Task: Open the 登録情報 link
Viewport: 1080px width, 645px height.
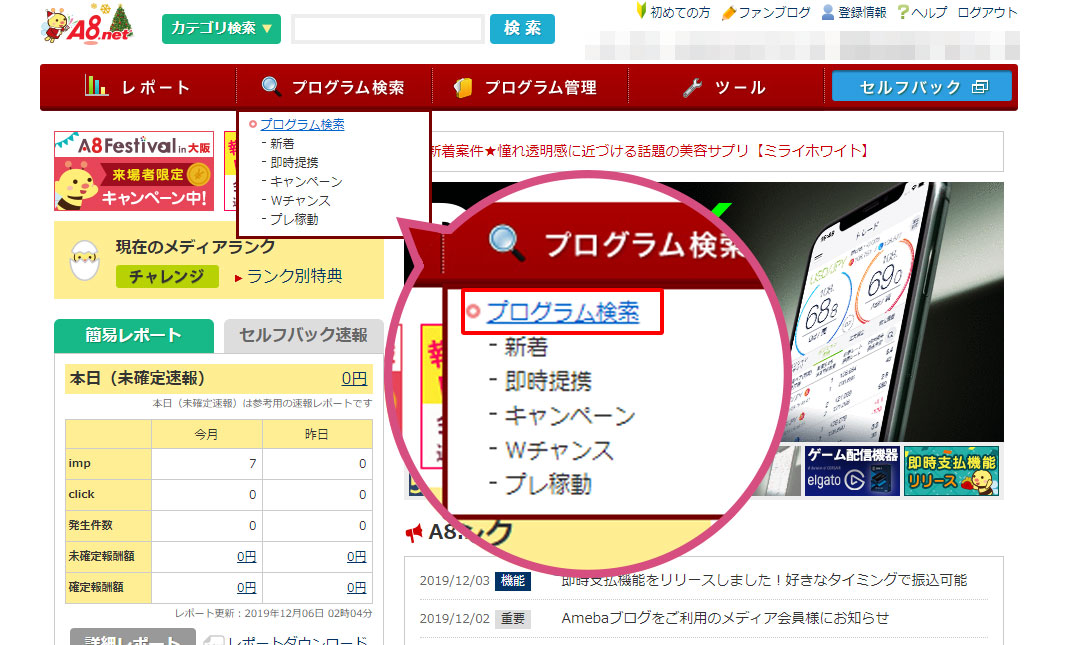Action: pos(862,12)
